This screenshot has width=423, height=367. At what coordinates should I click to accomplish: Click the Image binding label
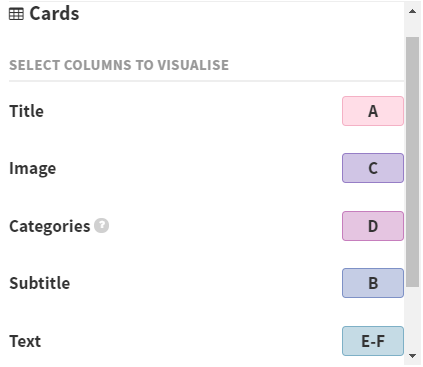(x=33, y=169)
